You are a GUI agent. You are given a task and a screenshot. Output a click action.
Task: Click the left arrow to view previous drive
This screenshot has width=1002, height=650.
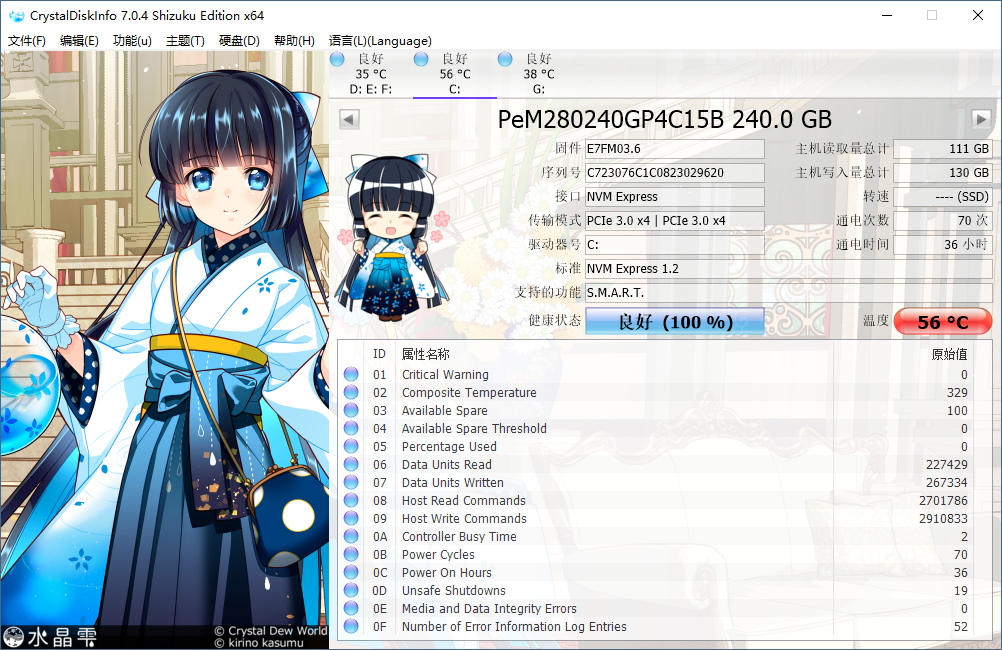click(347, 119)
